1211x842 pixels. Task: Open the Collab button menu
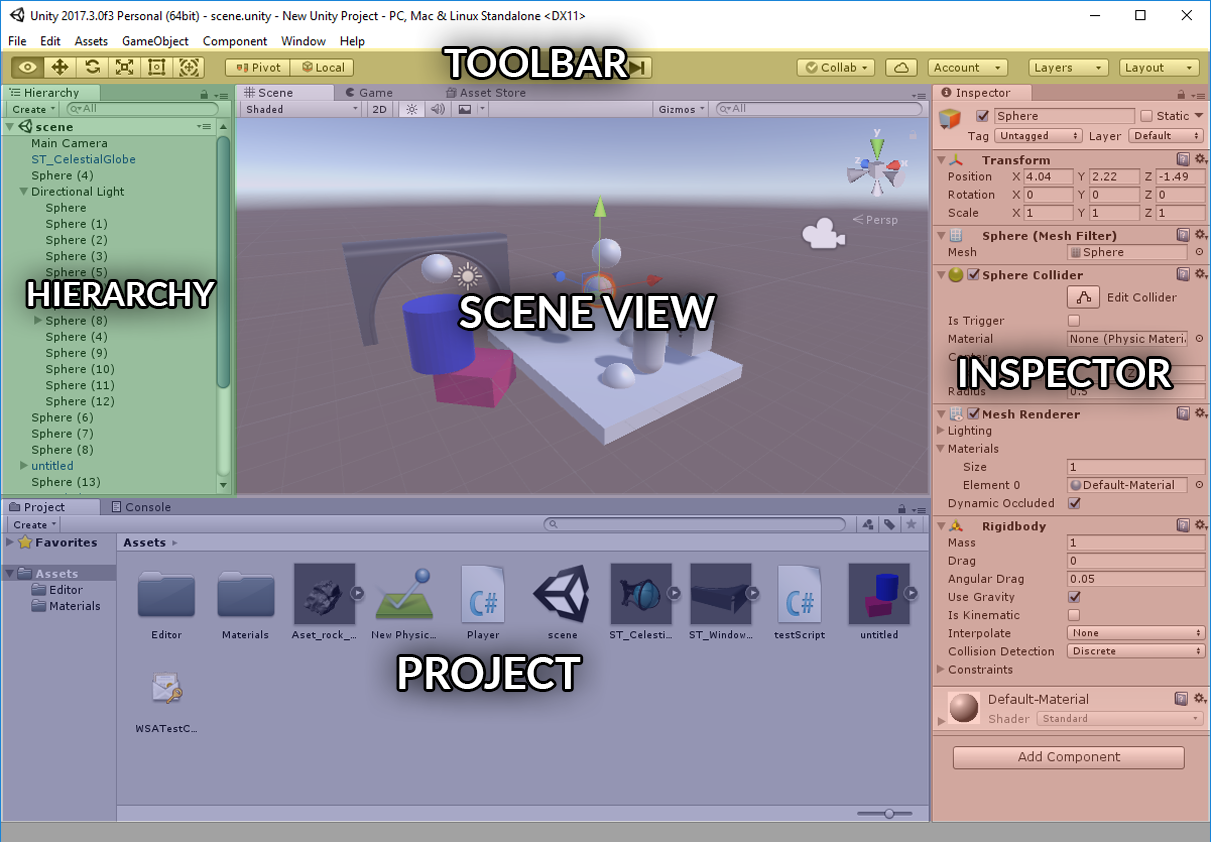coord(836,67)
